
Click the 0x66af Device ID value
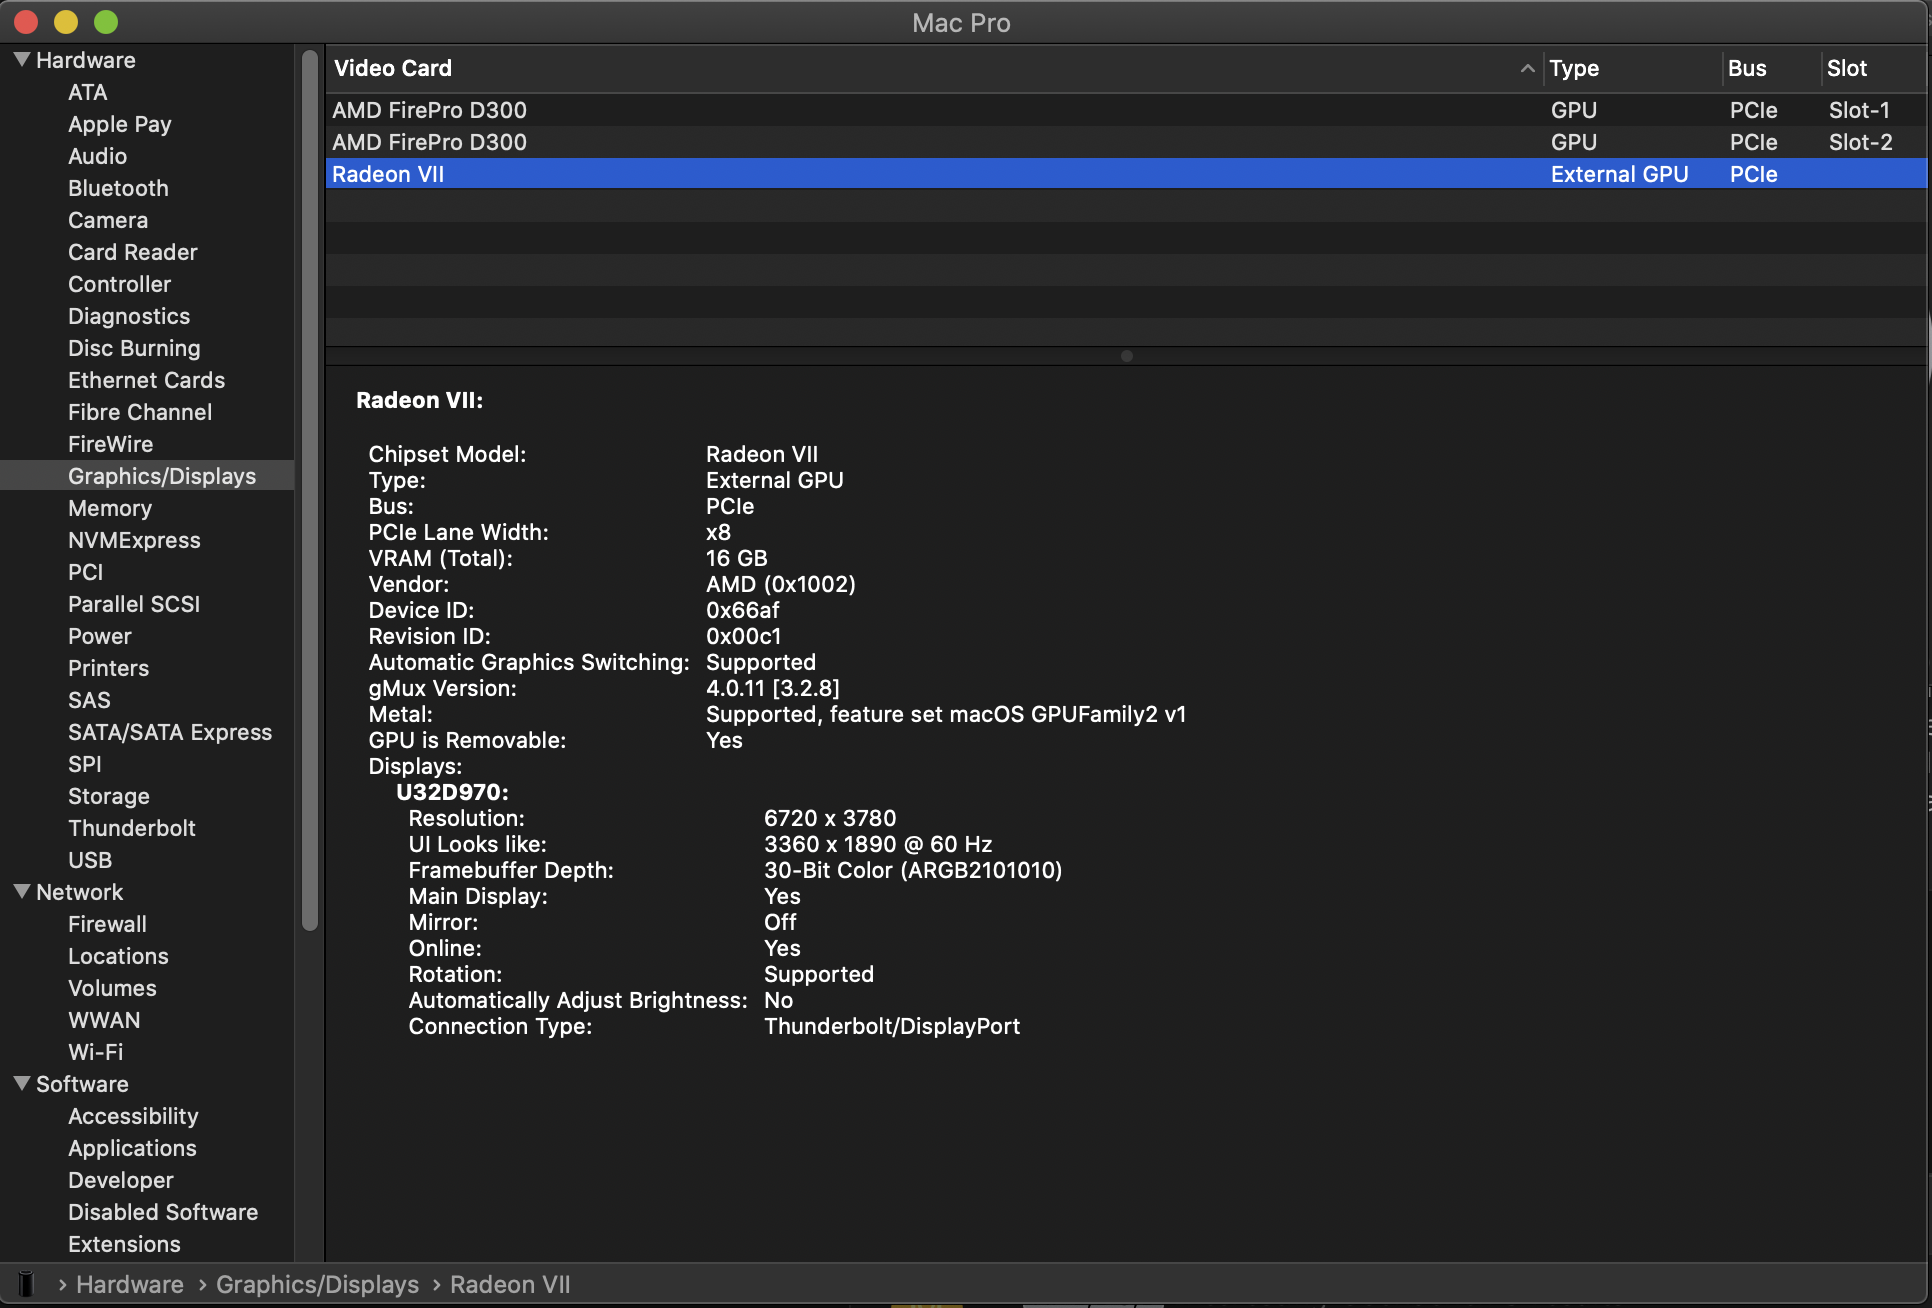click(742, 610)
